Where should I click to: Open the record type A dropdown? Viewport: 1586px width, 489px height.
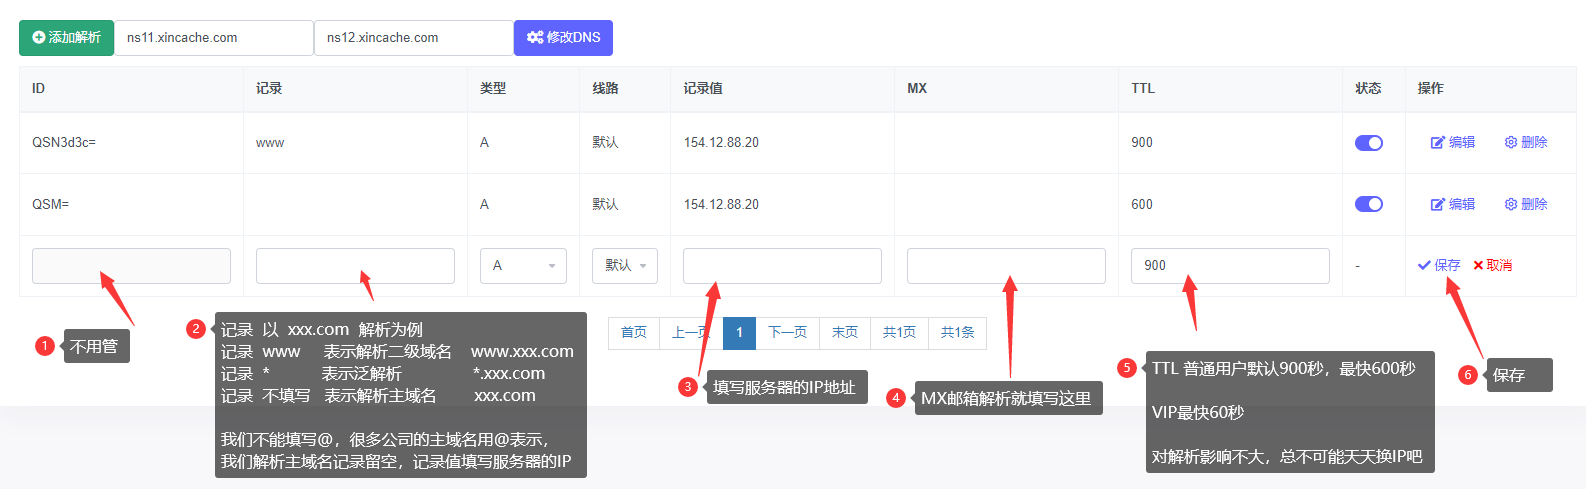click(x=523, y=266)
